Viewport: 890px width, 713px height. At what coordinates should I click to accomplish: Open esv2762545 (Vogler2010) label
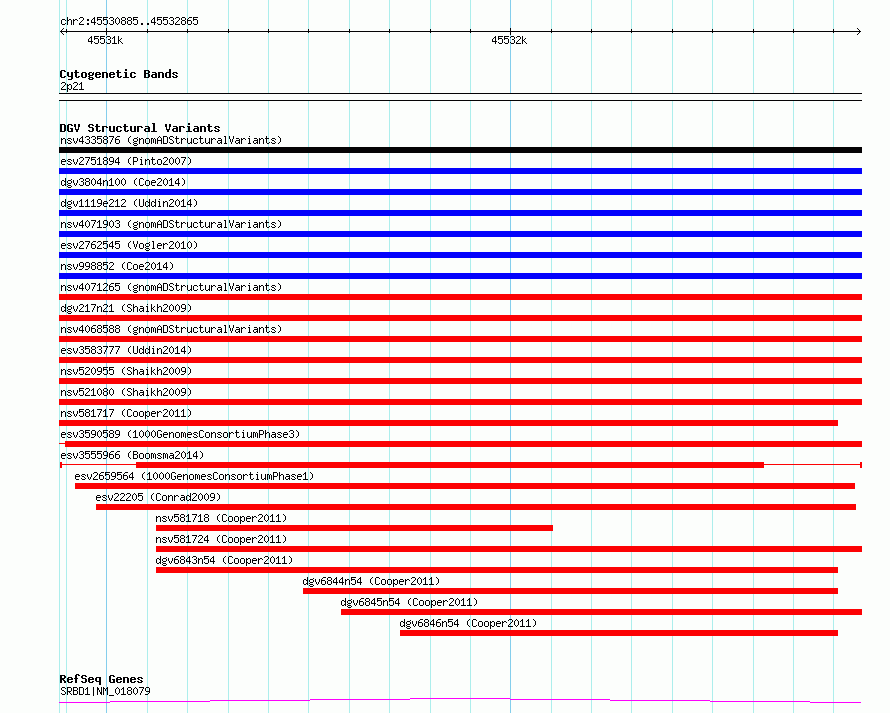129,245
